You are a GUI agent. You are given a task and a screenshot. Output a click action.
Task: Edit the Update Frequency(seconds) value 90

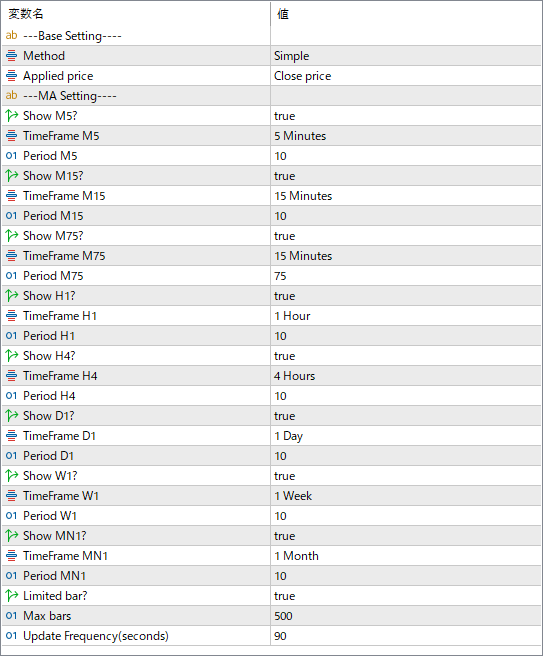405,636
